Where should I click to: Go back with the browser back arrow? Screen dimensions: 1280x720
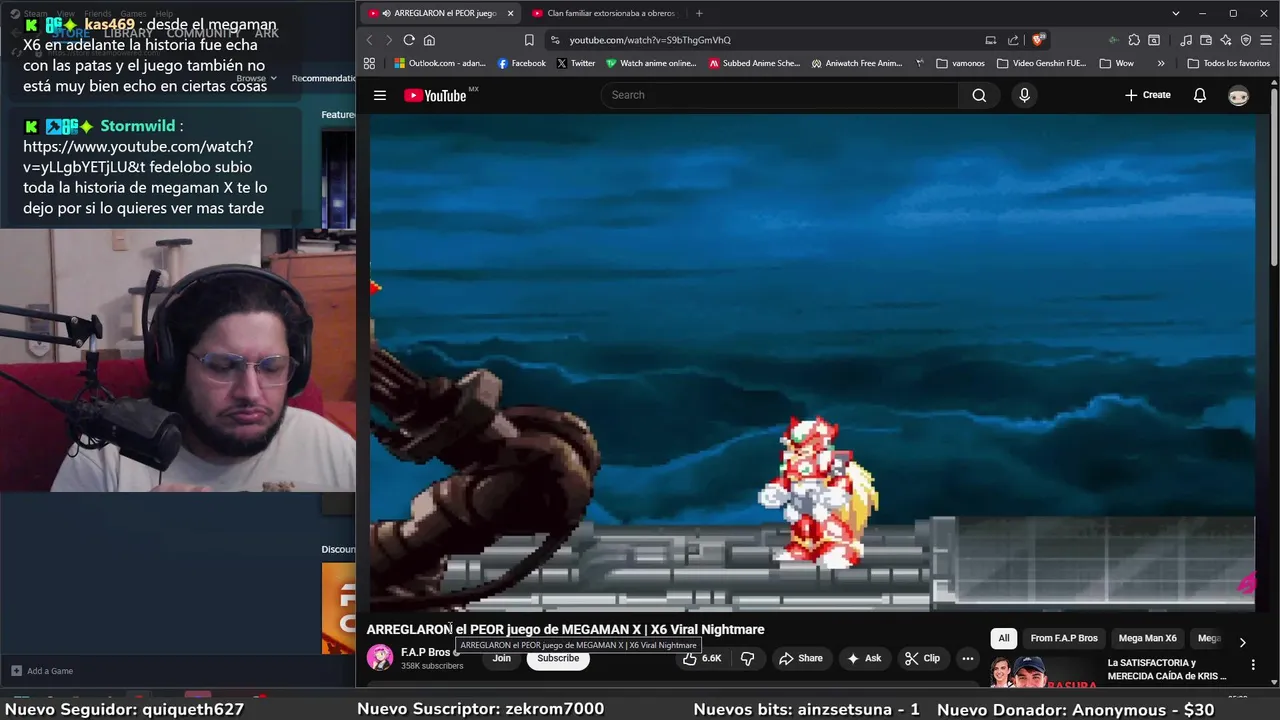369,40
